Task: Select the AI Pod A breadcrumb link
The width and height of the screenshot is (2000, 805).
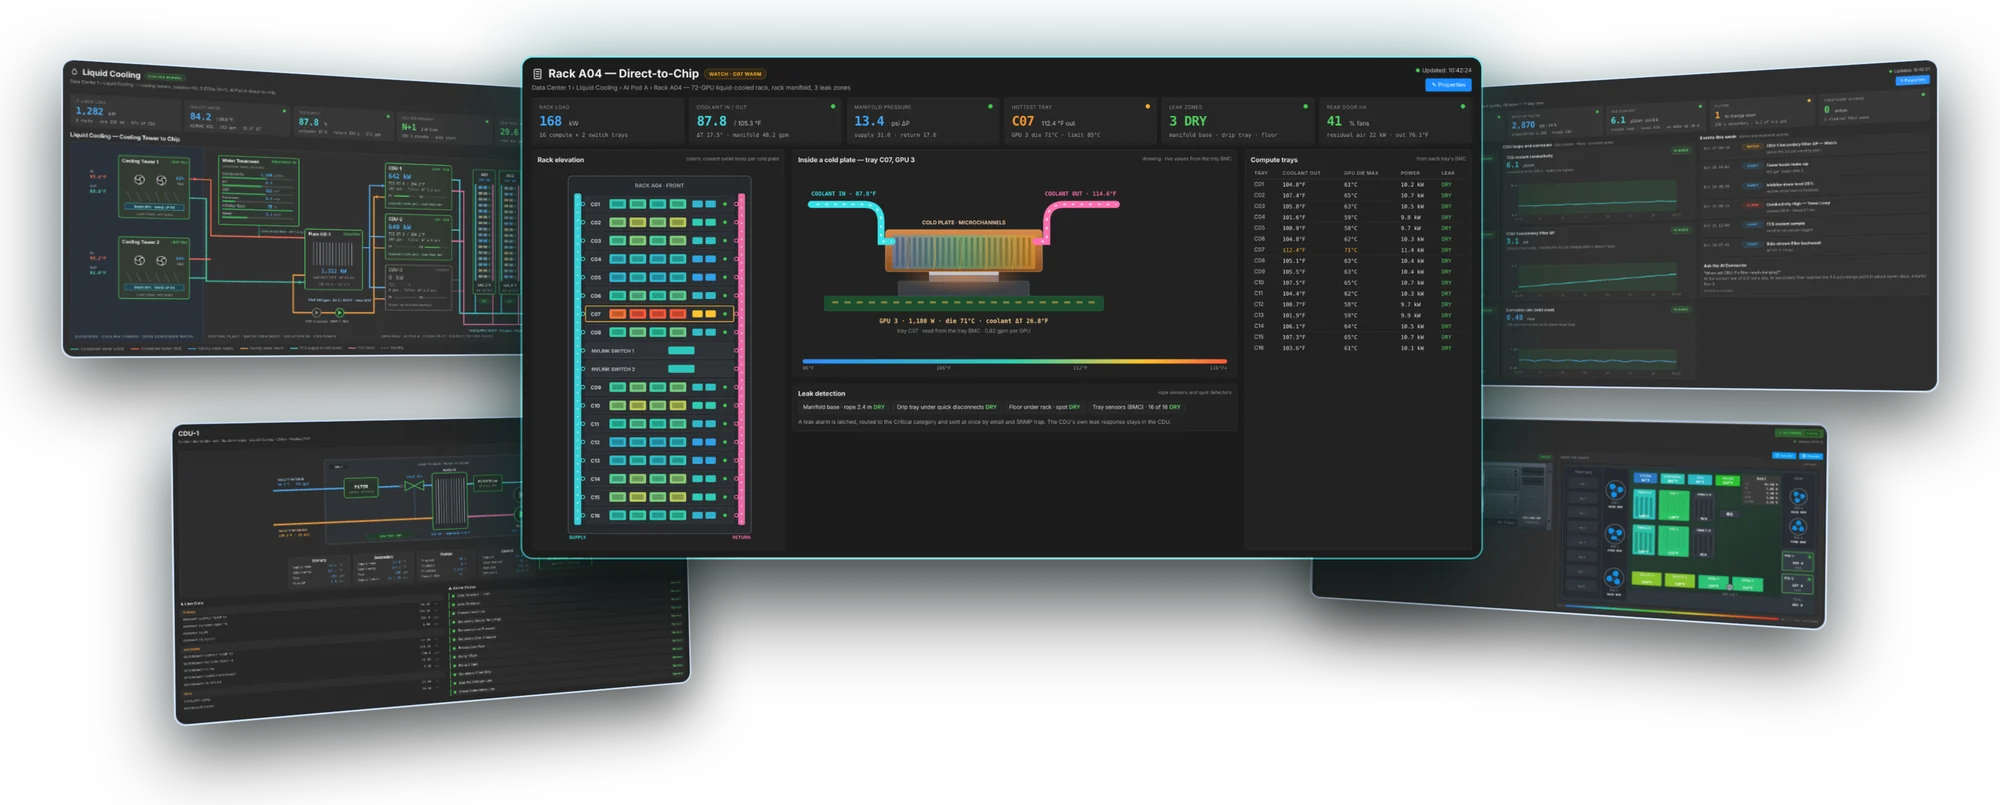Action: point(635,88)
